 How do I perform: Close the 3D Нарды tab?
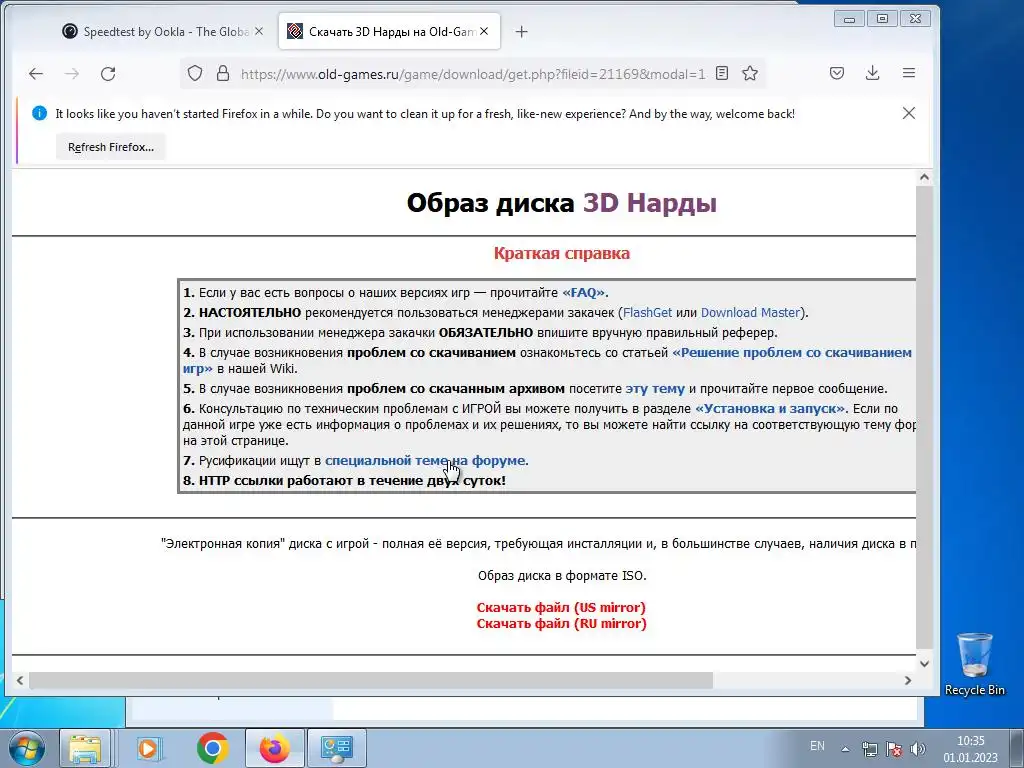[x=484, y=31]
